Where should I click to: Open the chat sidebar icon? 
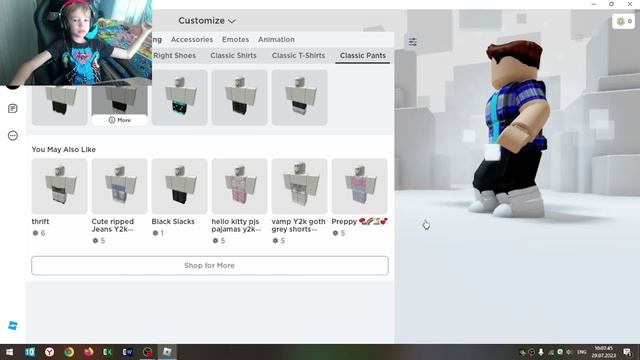(x=13, y=108)
